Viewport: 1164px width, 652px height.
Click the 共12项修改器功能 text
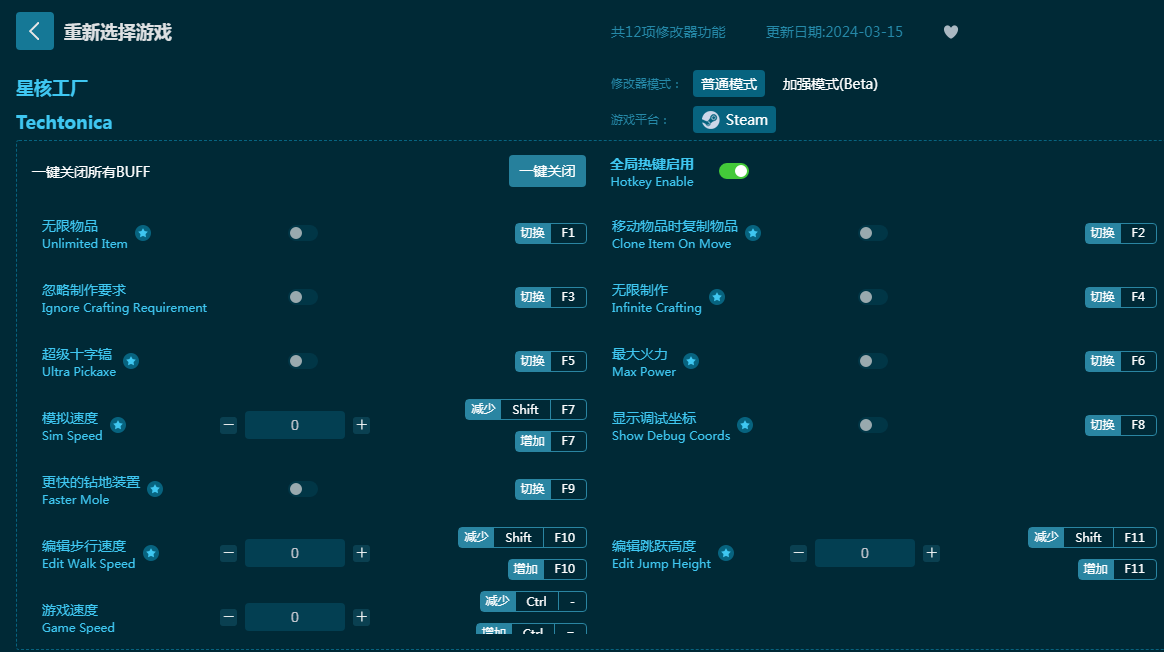pyautogui.click(x=668, y=32)
